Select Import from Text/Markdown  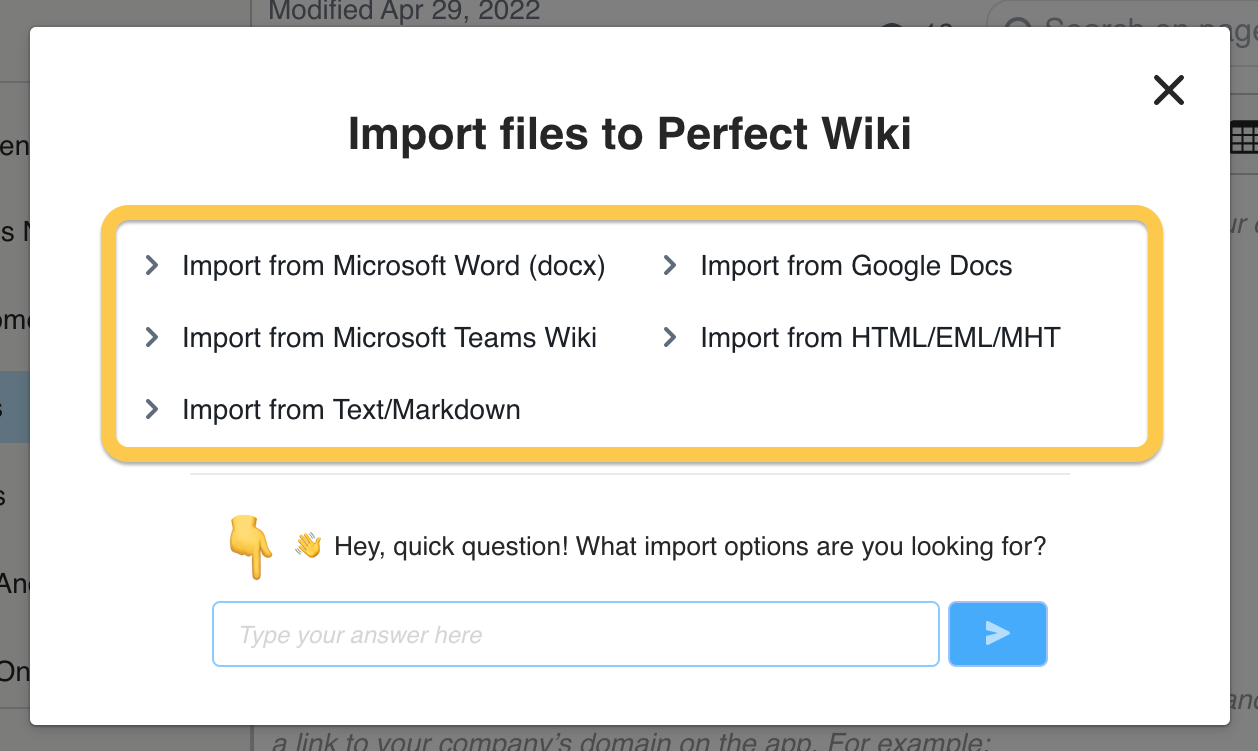(351, 409)
